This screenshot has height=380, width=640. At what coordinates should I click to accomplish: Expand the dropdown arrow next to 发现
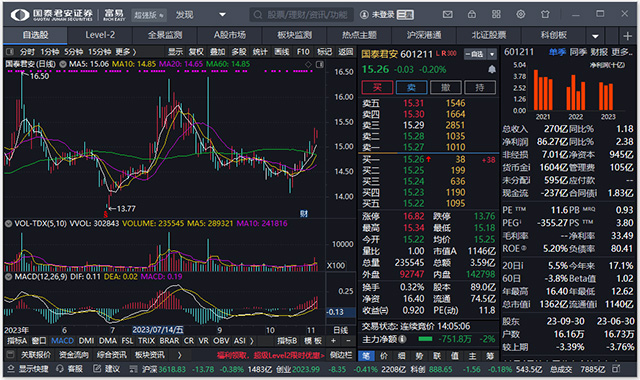click(222, 15)
